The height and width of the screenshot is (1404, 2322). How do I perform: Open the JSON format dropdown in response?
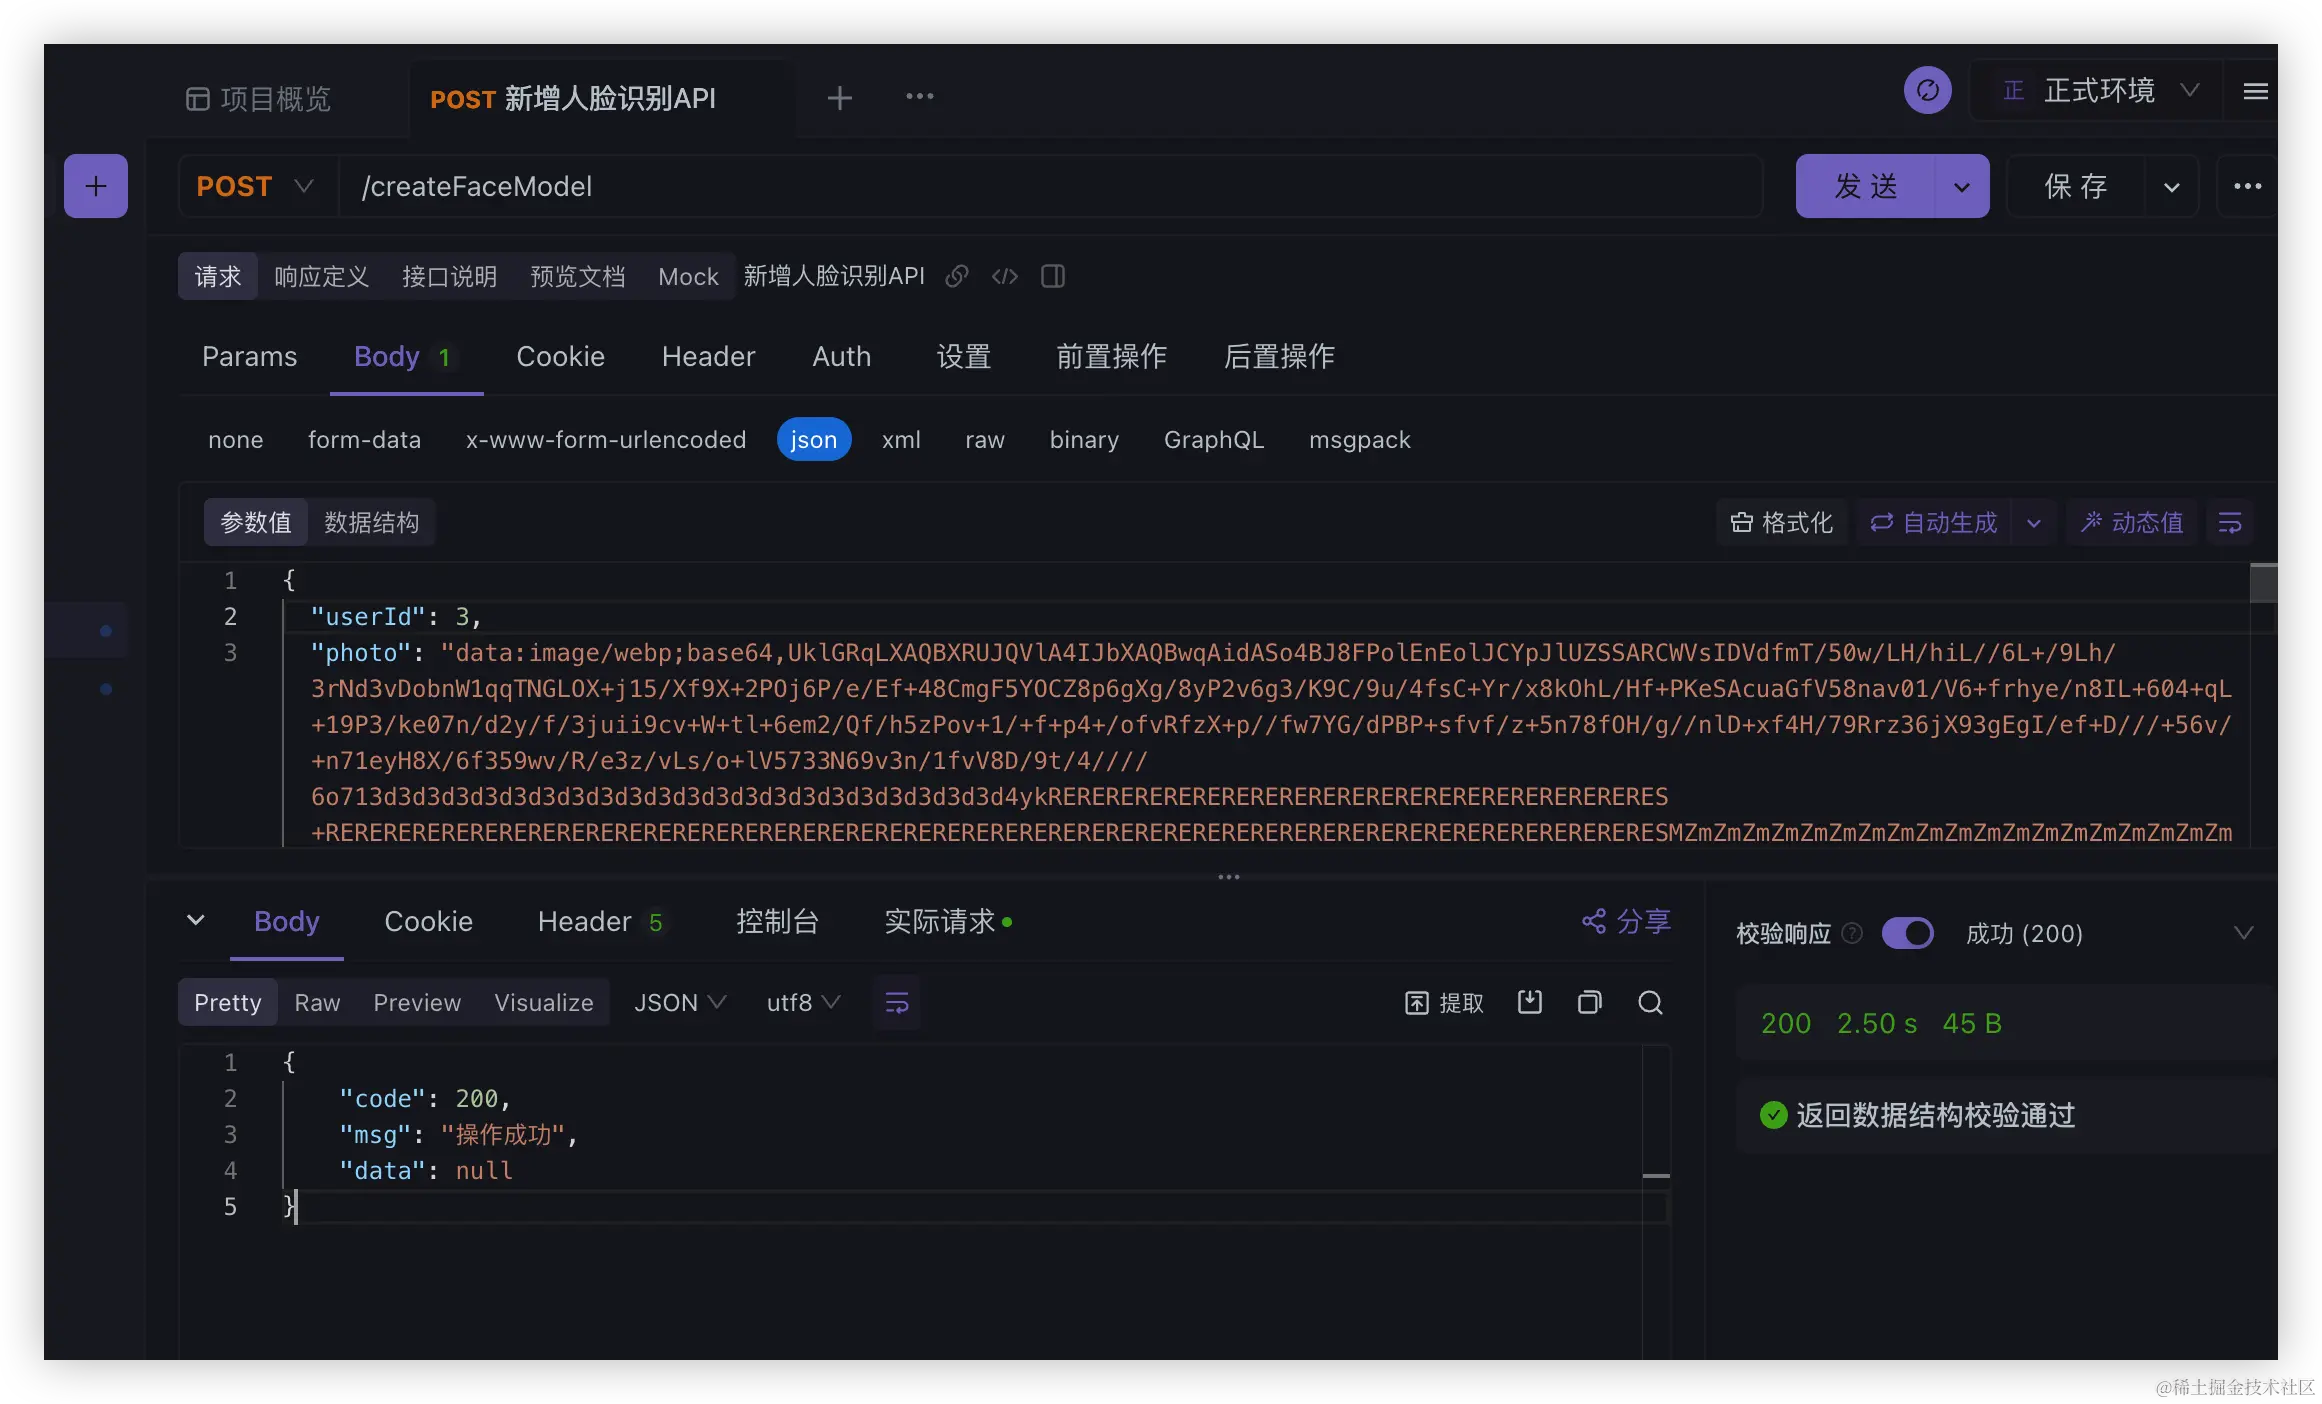tap(679, 1003)
